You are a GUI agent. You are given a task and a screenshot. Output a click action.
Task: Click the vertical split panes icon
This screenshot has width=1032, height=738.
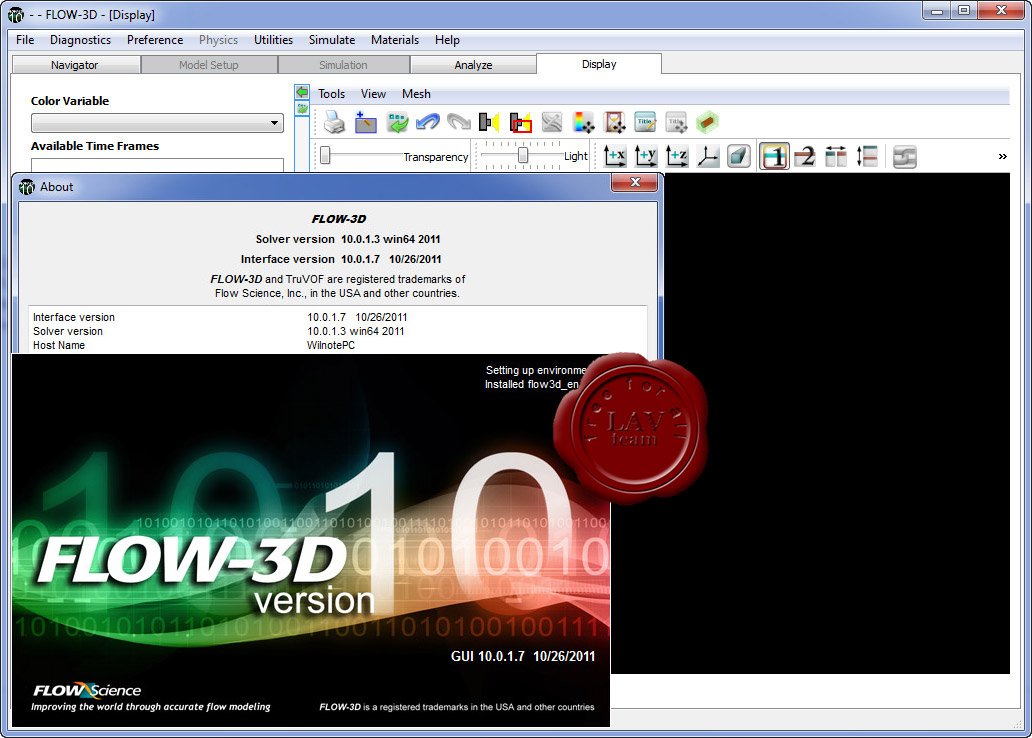coord(867,157)
